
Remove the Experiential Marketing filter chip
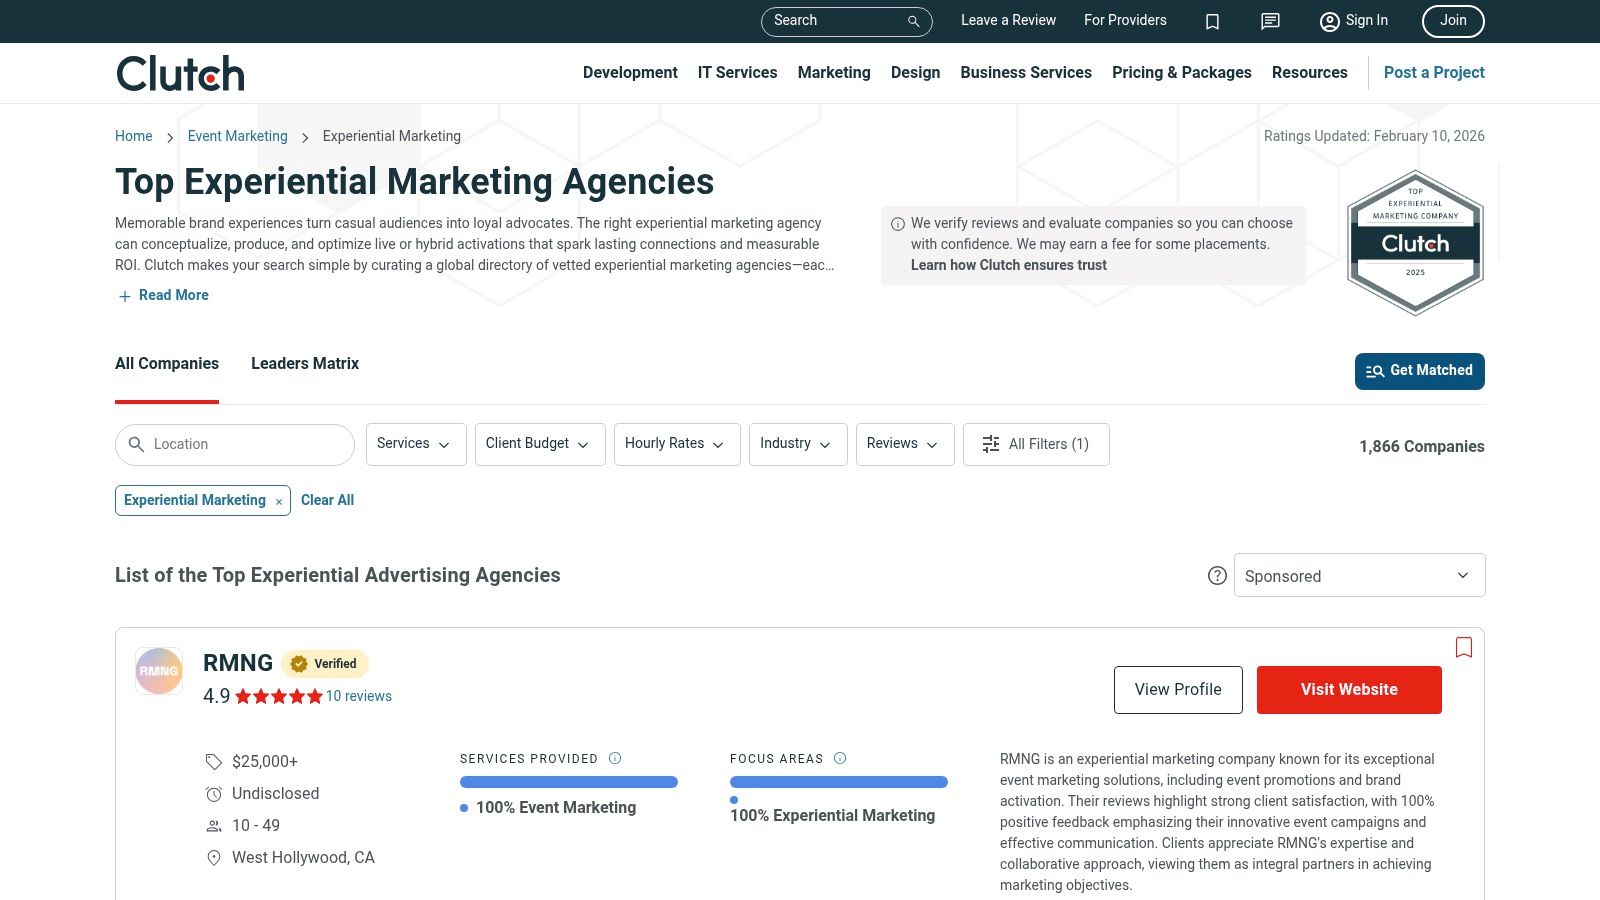(278, 500)
